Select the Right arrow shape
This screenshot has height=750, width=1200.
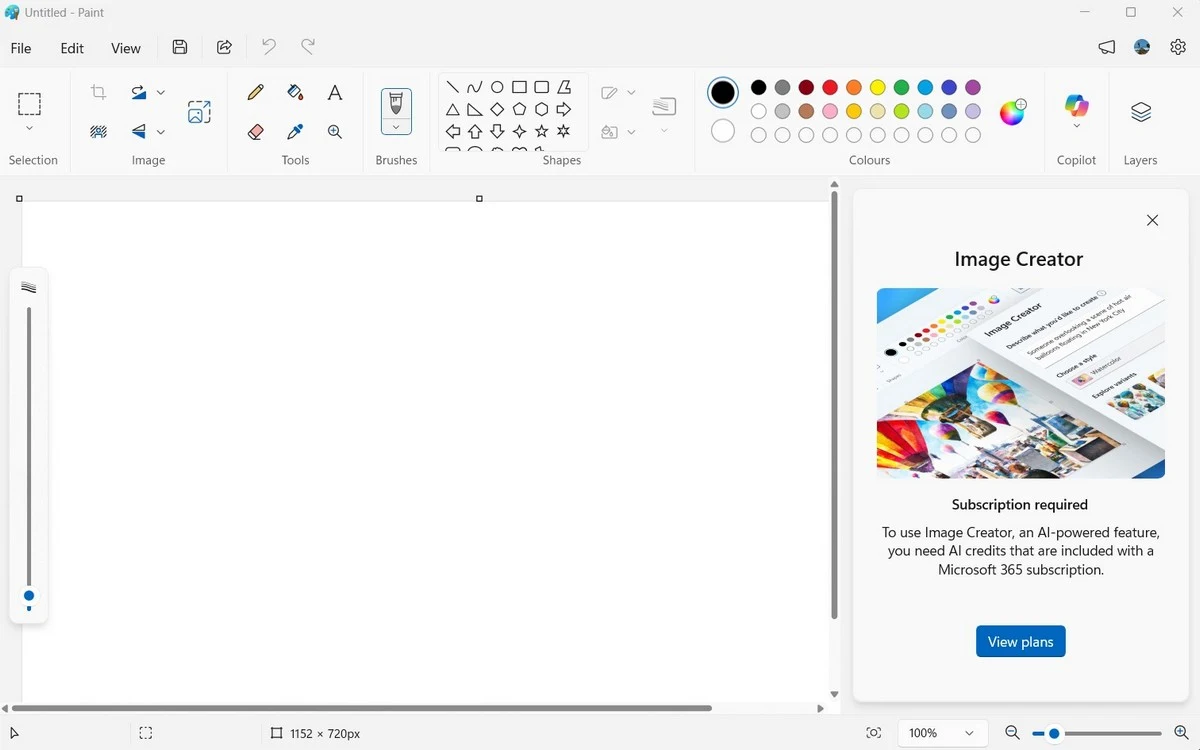[x=563, y=110]
